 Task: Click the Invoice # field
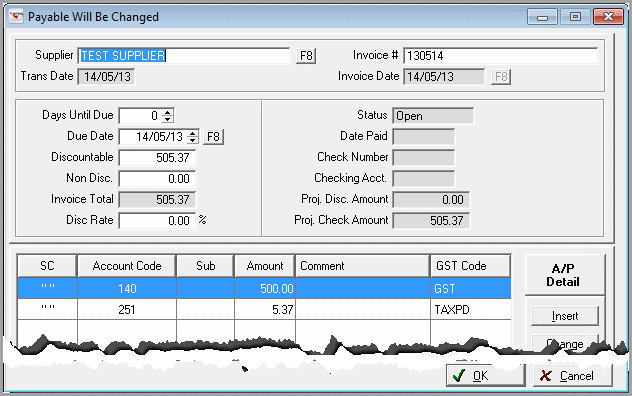tap(501, 56)
